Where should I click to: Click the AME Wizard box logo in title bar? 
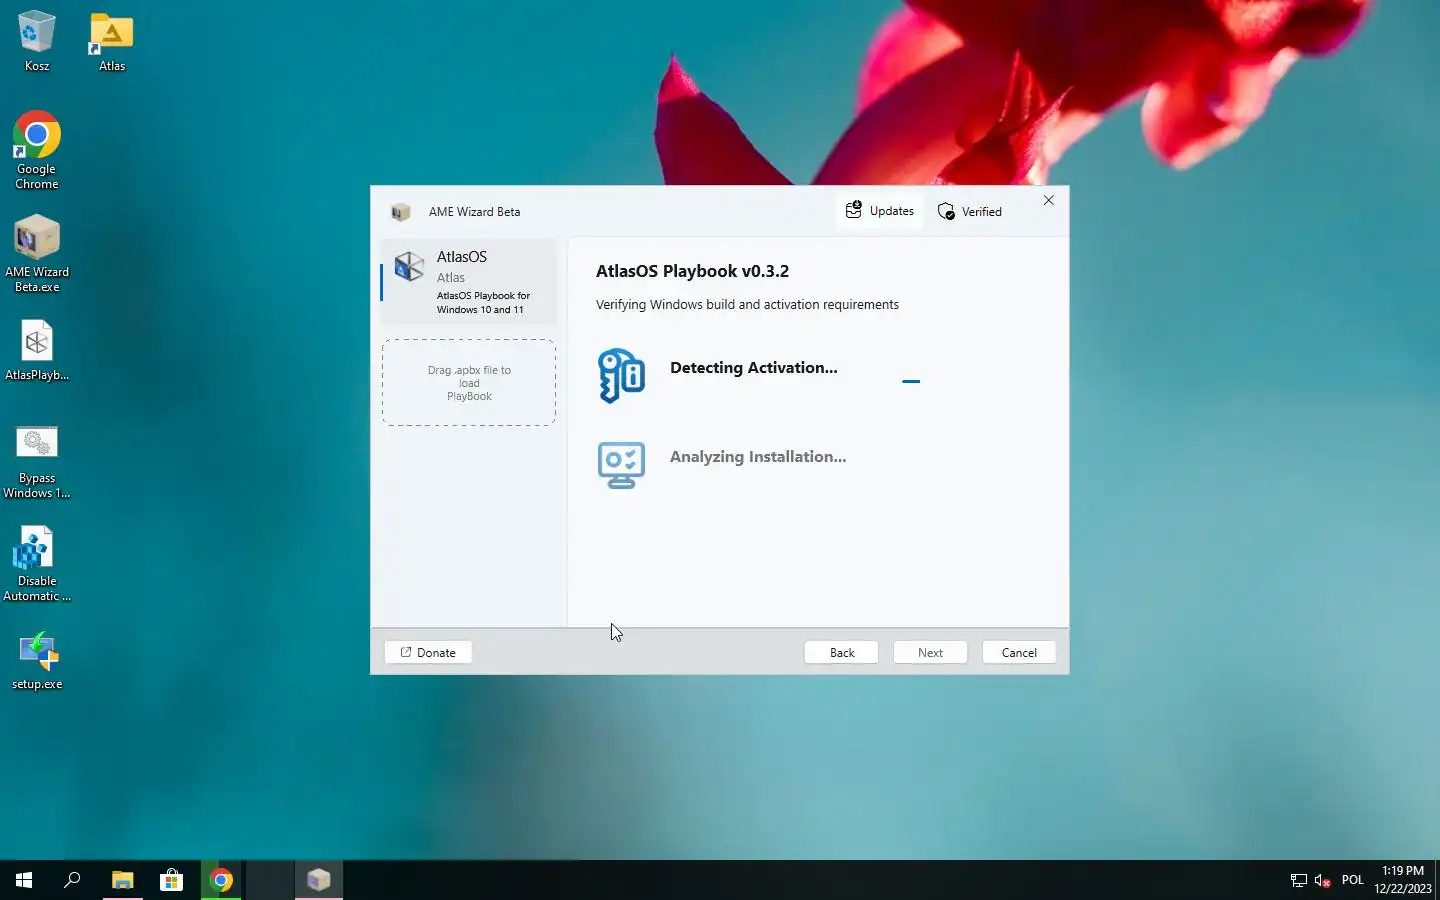click(401, 212)
